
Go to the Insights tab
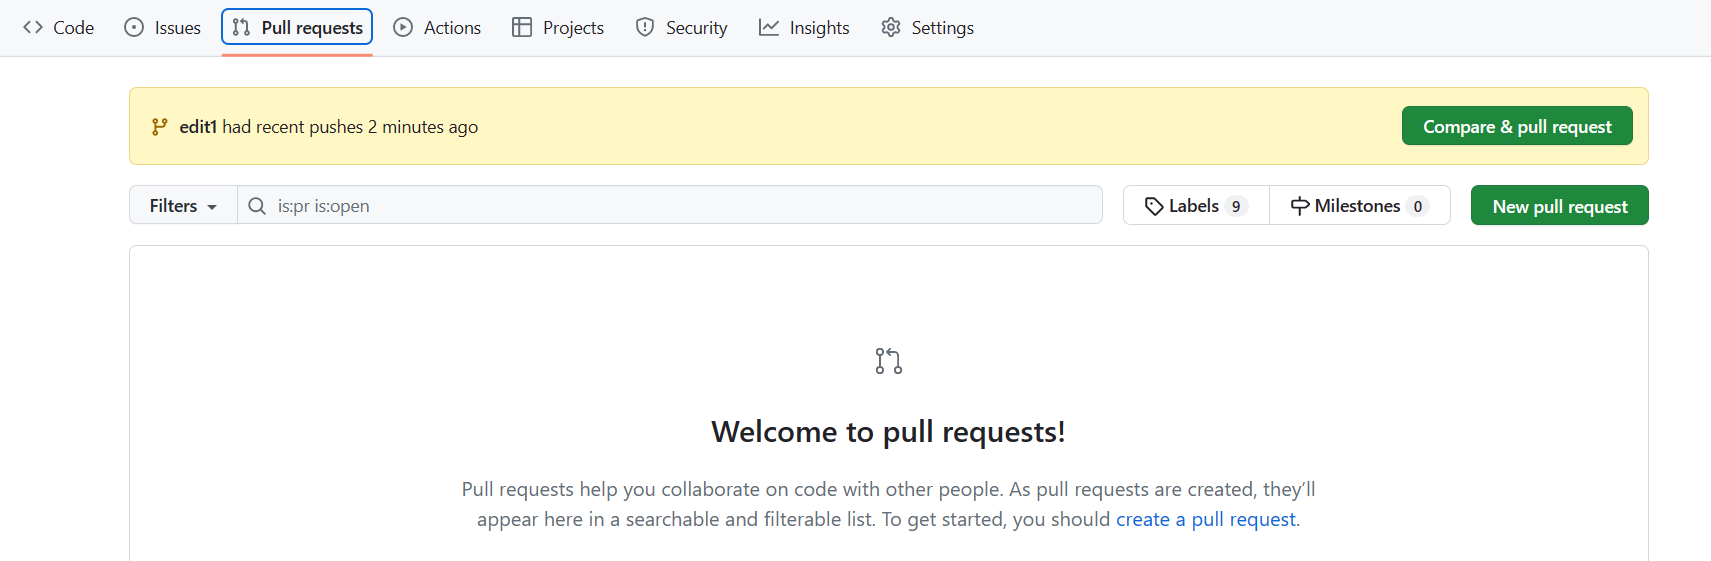point(819,28)
